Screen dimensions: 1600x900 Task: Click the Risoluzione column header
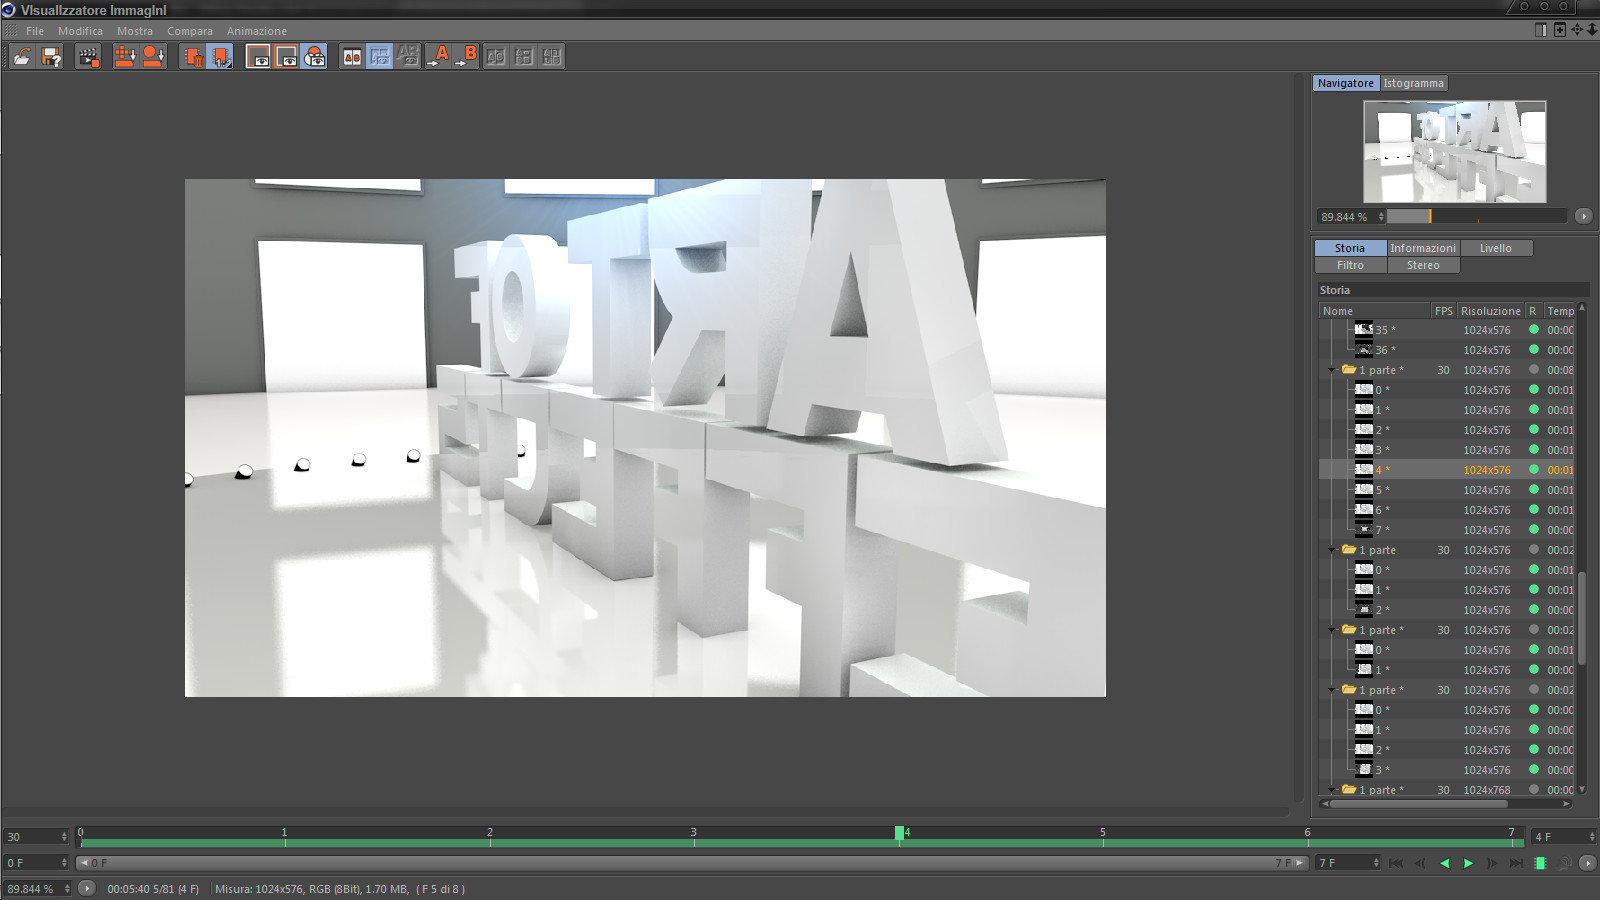(x=1490, y=311)
